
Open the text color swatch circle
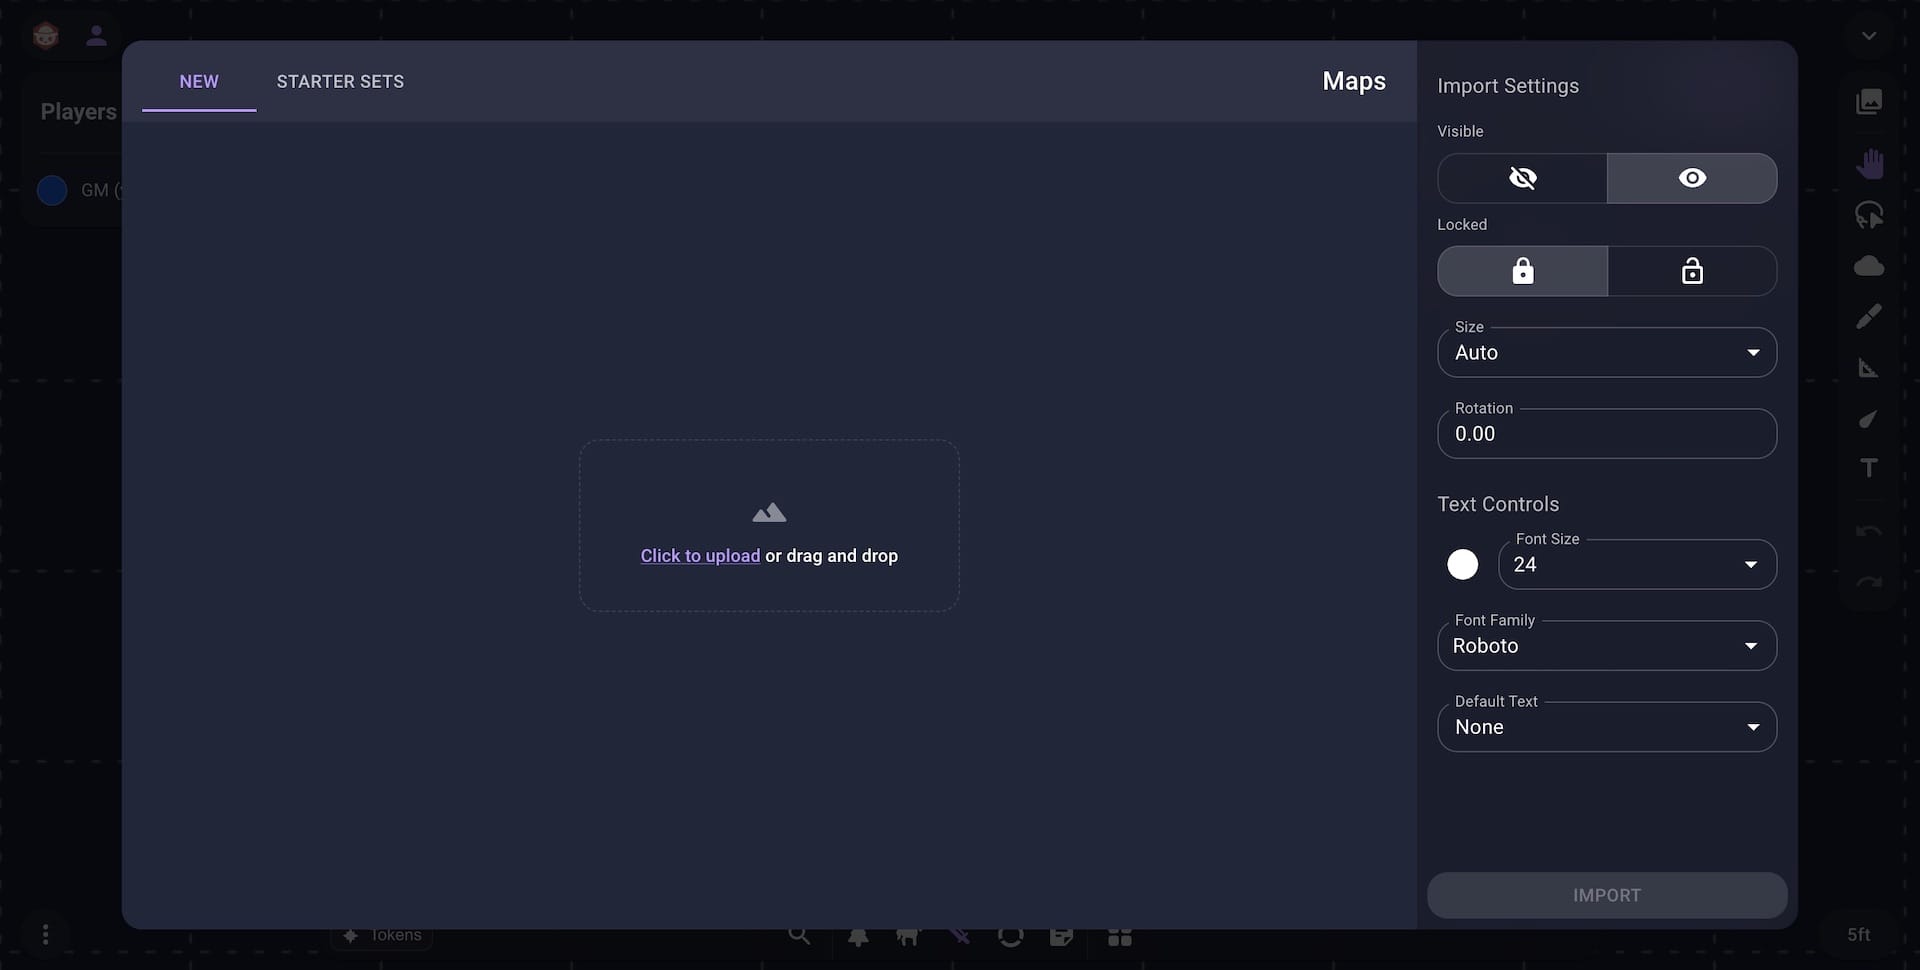(1462, 564)
